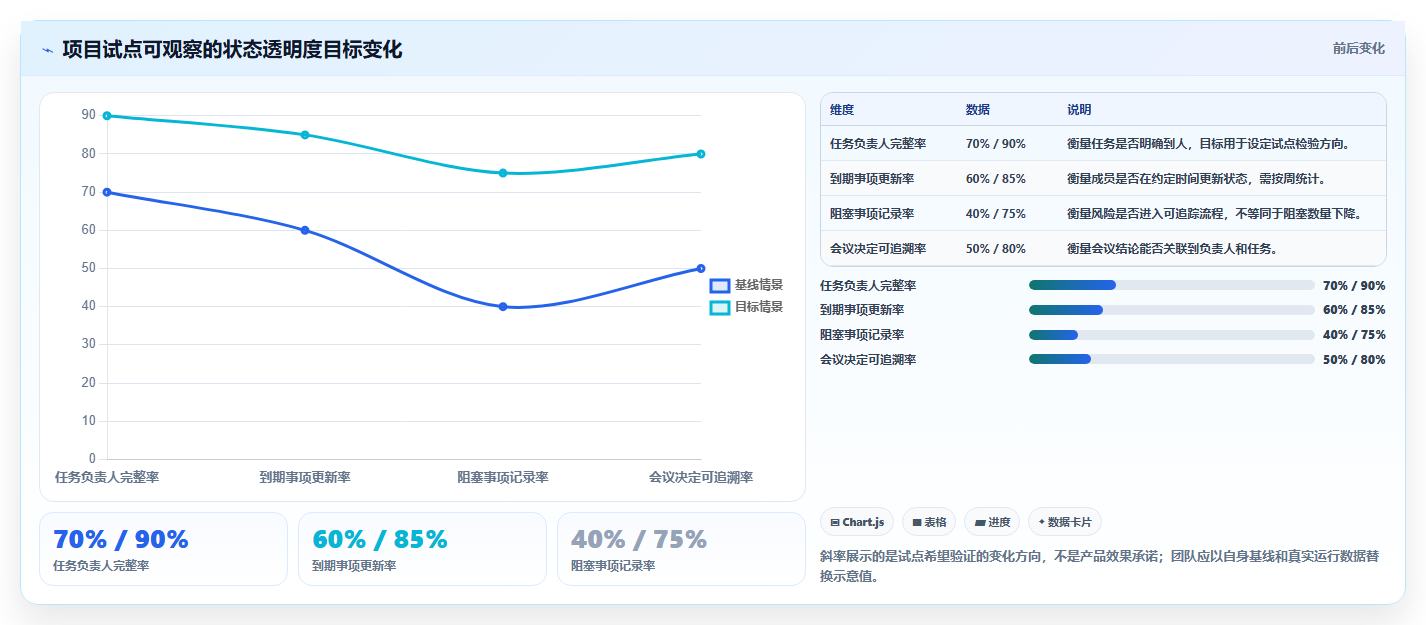Open the 70% / 90% data card
Screen dimensions: 1426x625
pos(163,549)
